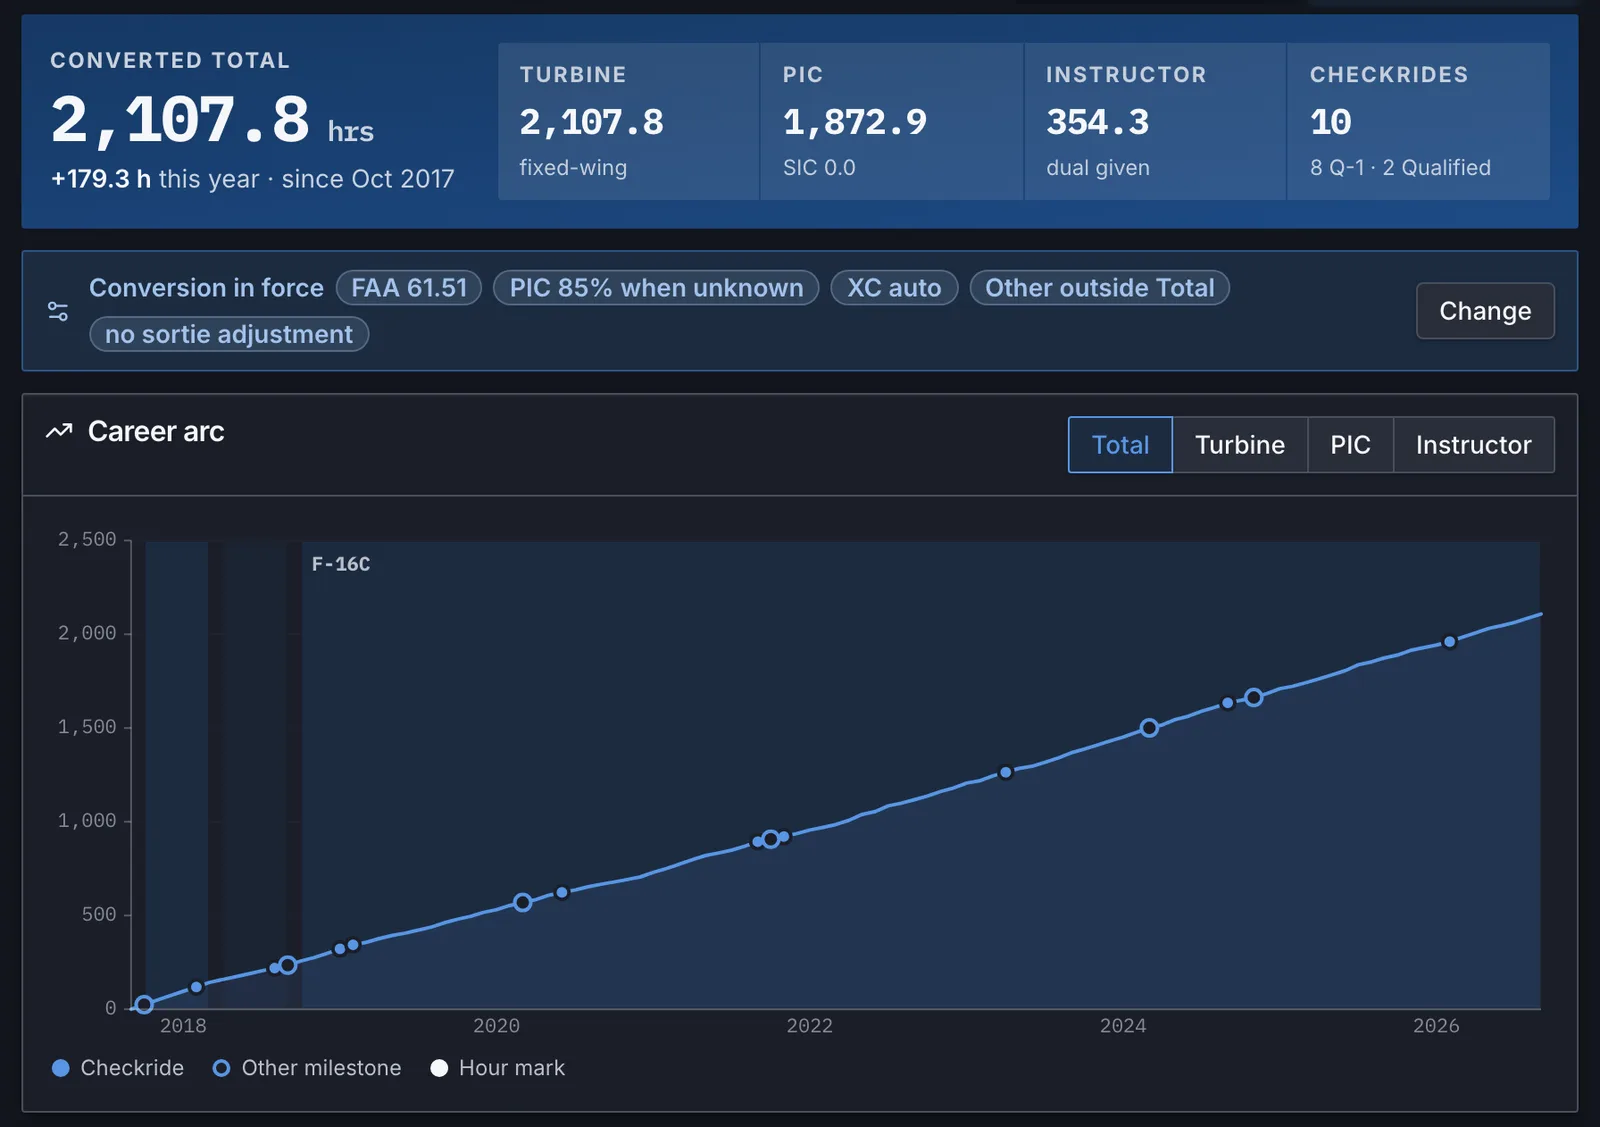Switch to the Instructor chart tab
The image size is (1600, 1127).
(x=1473, y=445)
